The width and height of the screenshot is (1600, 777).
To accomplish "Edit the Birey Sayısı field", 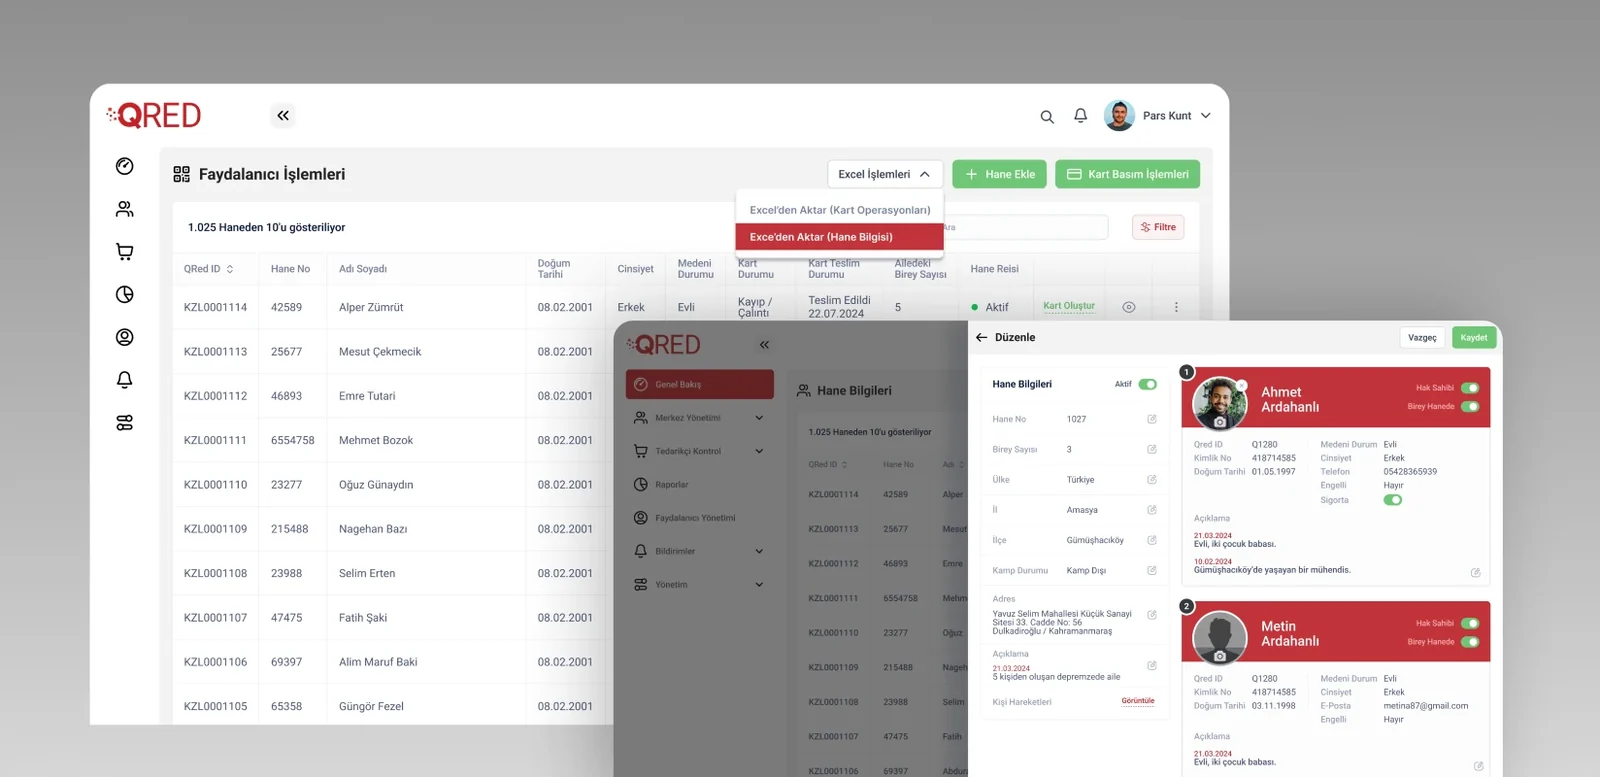I will click(x=1152, y=449).
